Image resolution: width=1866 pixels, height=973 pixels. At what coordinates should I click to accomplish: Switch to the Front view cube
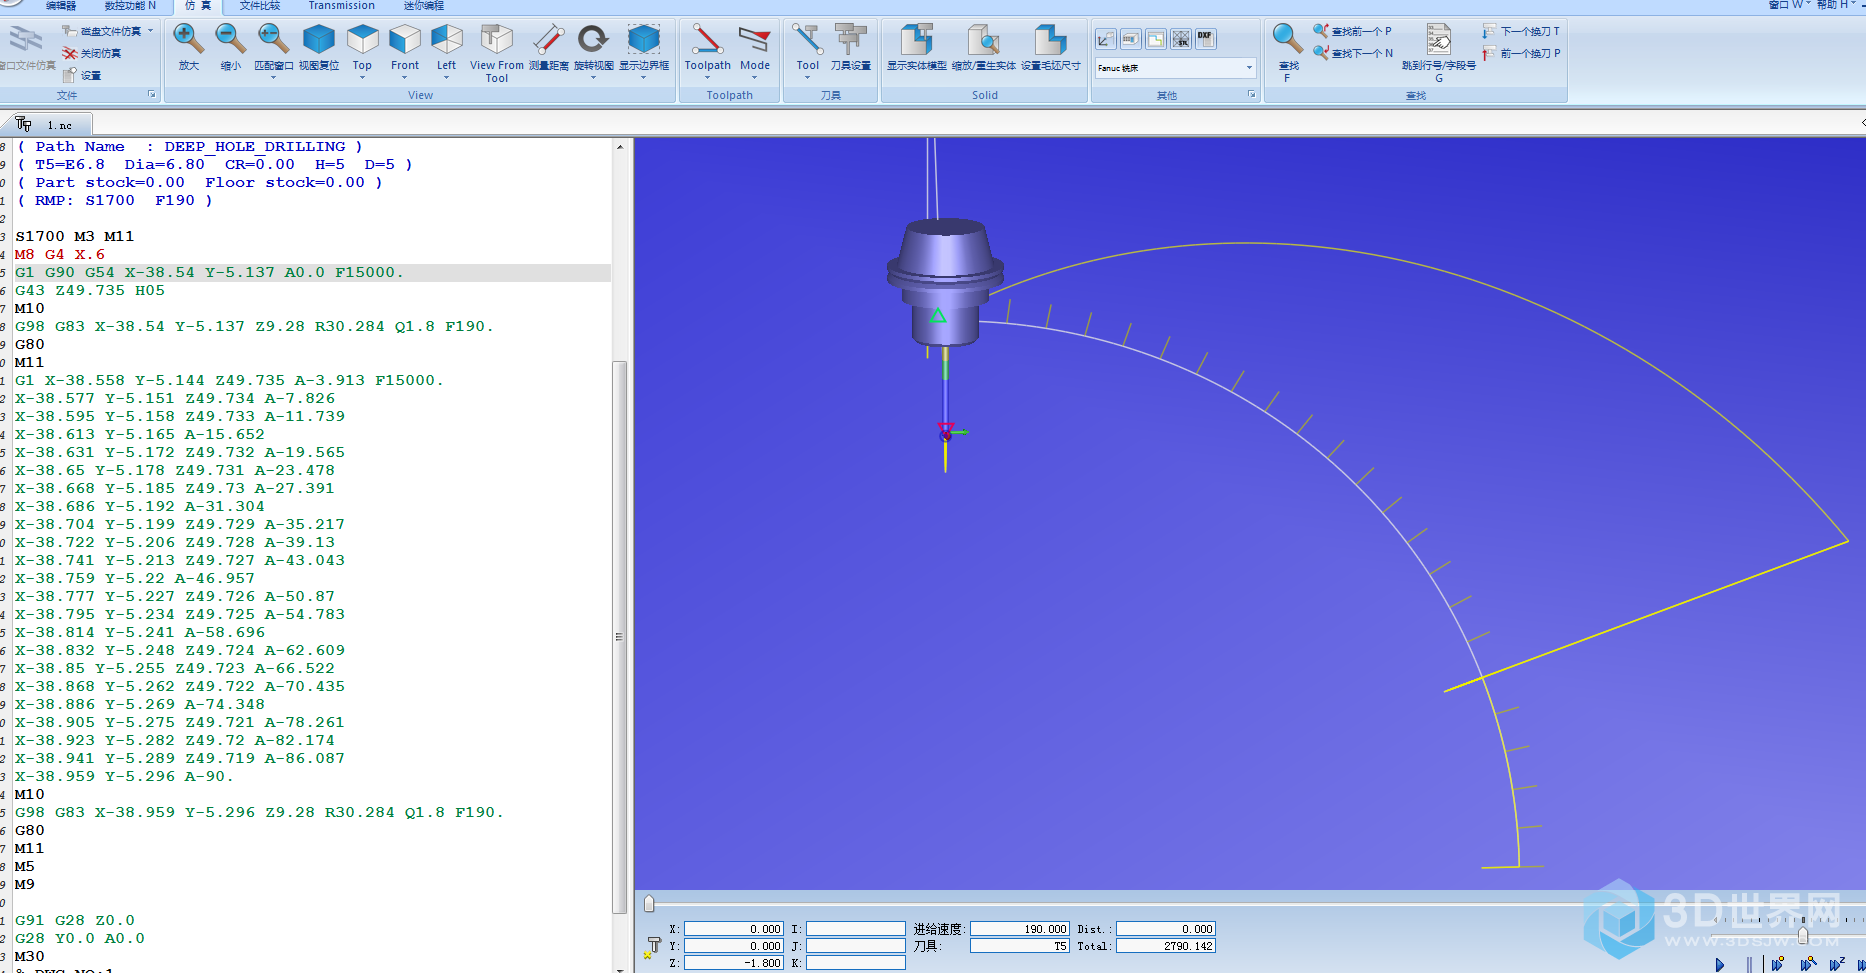[x=404, y=40]
